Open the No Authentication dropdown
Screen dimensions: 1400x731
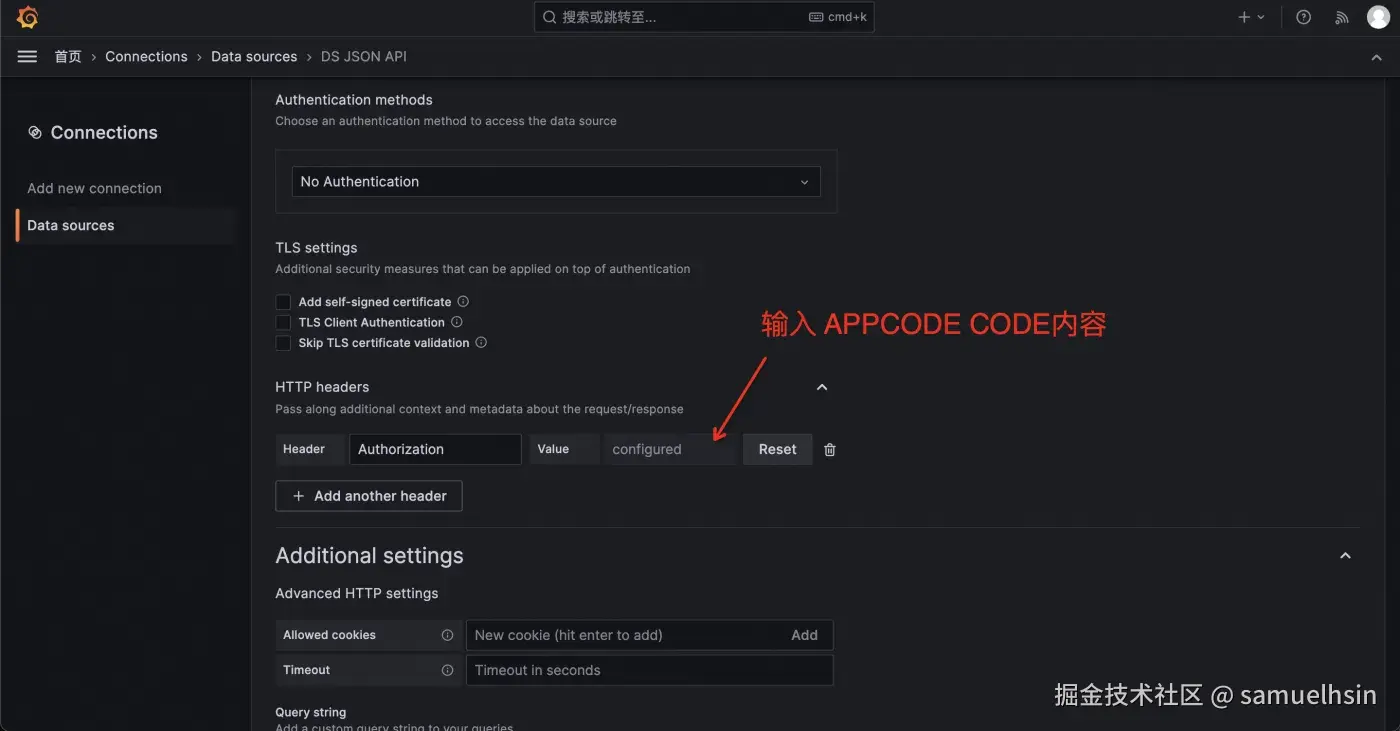[556, 181]
